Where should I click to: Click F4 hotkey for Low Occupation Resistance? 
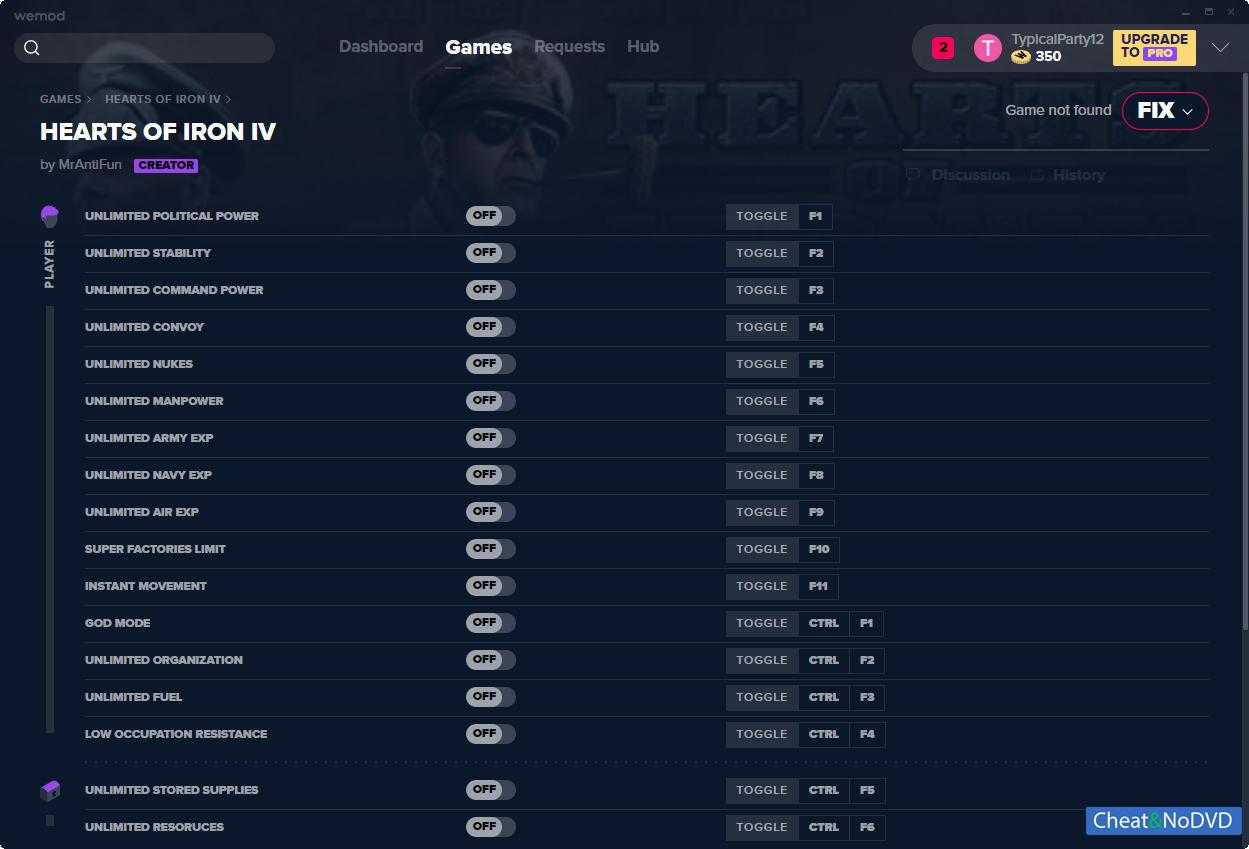[x=867, y=734]
